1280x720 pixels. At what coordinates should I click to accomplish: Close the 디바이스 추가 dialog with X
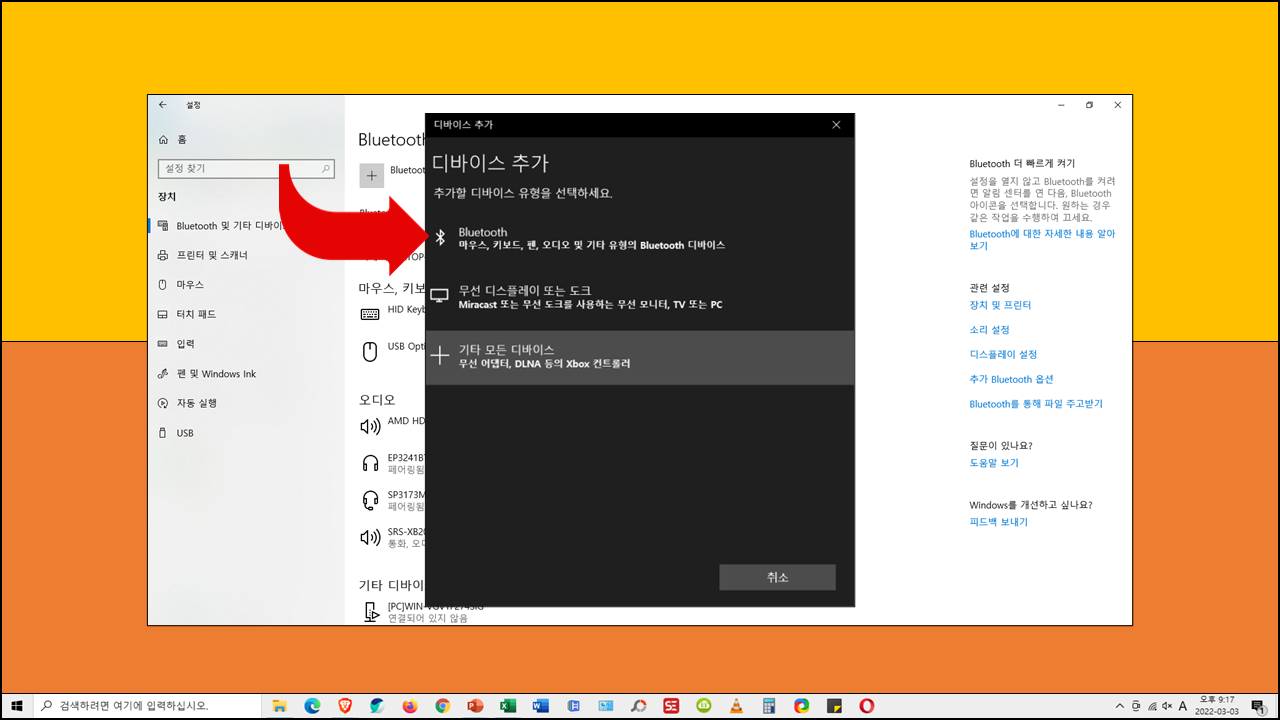(x=836, y=125)
